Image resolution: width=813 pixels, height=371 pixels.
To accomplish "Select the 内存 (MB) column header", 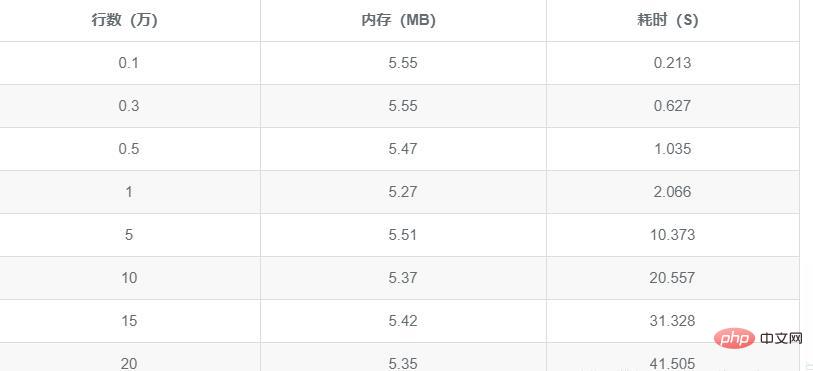I will 403,20.
